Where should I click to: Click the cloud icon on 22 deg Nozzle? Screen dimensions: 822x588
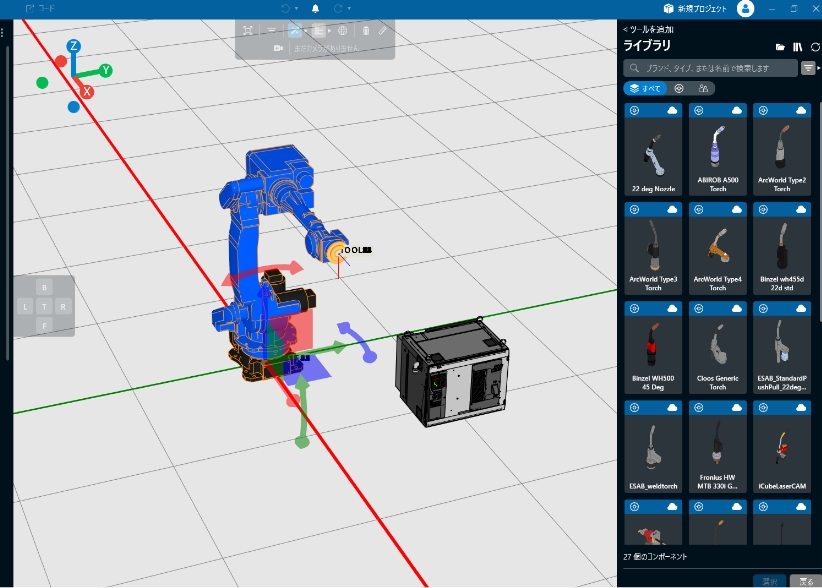pos(672,112)
